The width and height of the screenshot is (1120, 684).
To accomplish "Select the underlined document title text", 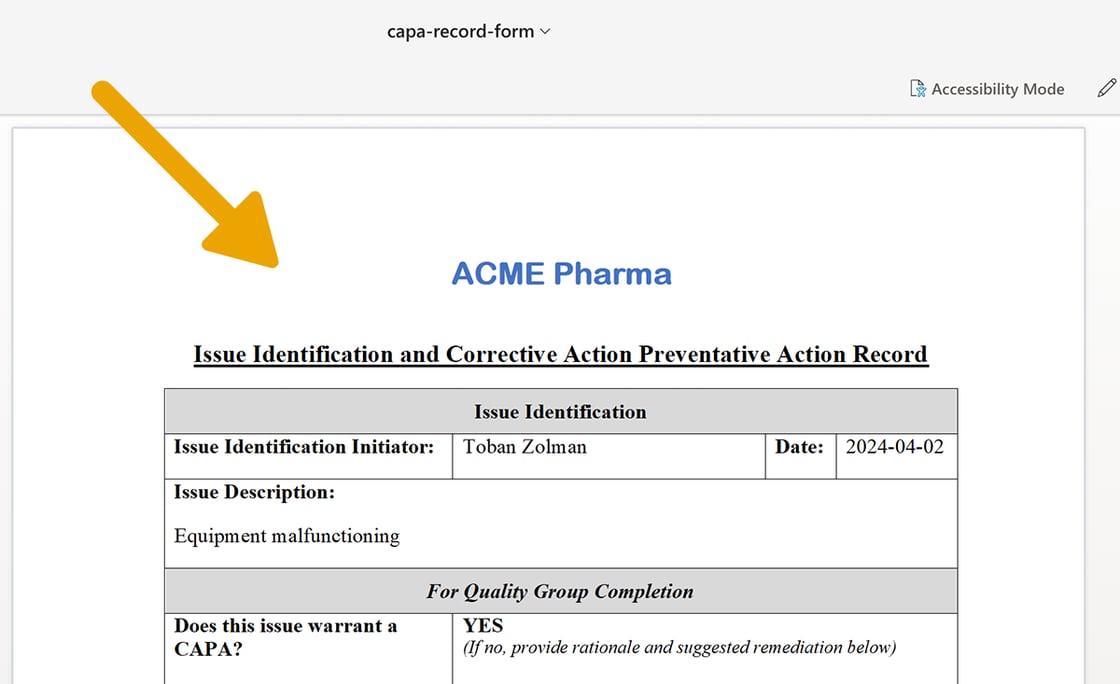I will (560, 354).
